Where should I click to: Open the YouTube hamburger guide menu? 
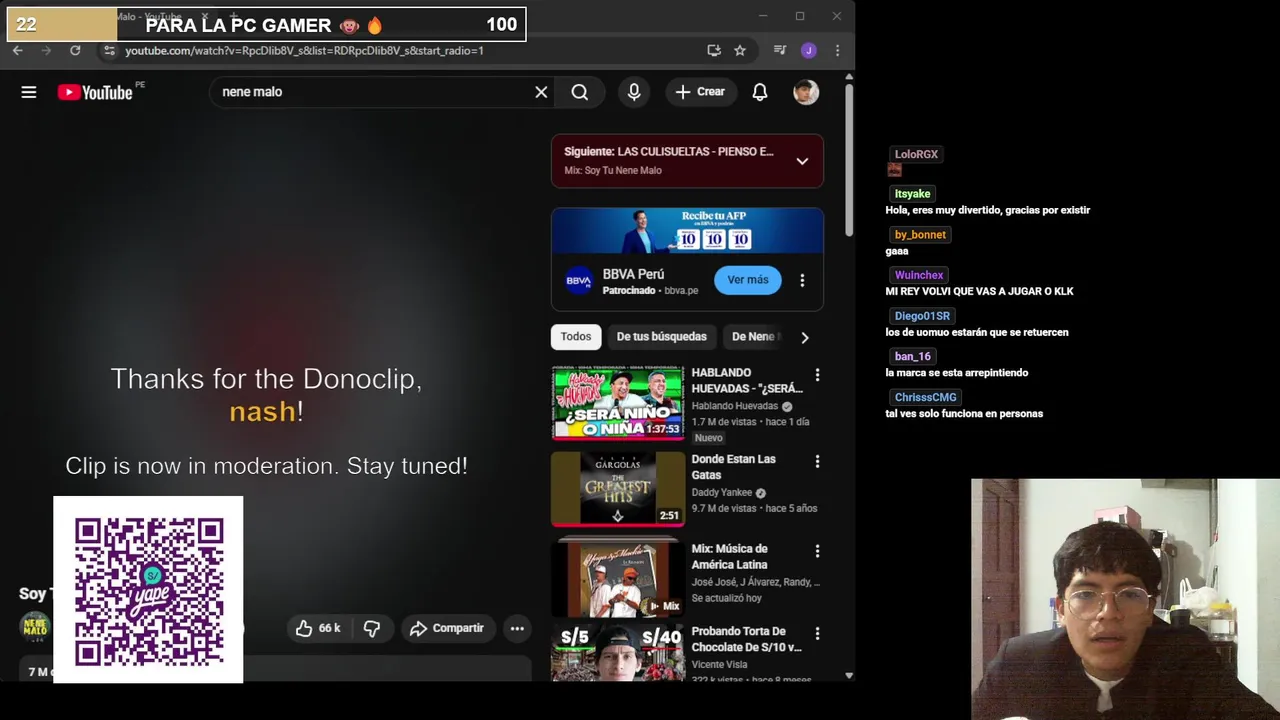29,92
